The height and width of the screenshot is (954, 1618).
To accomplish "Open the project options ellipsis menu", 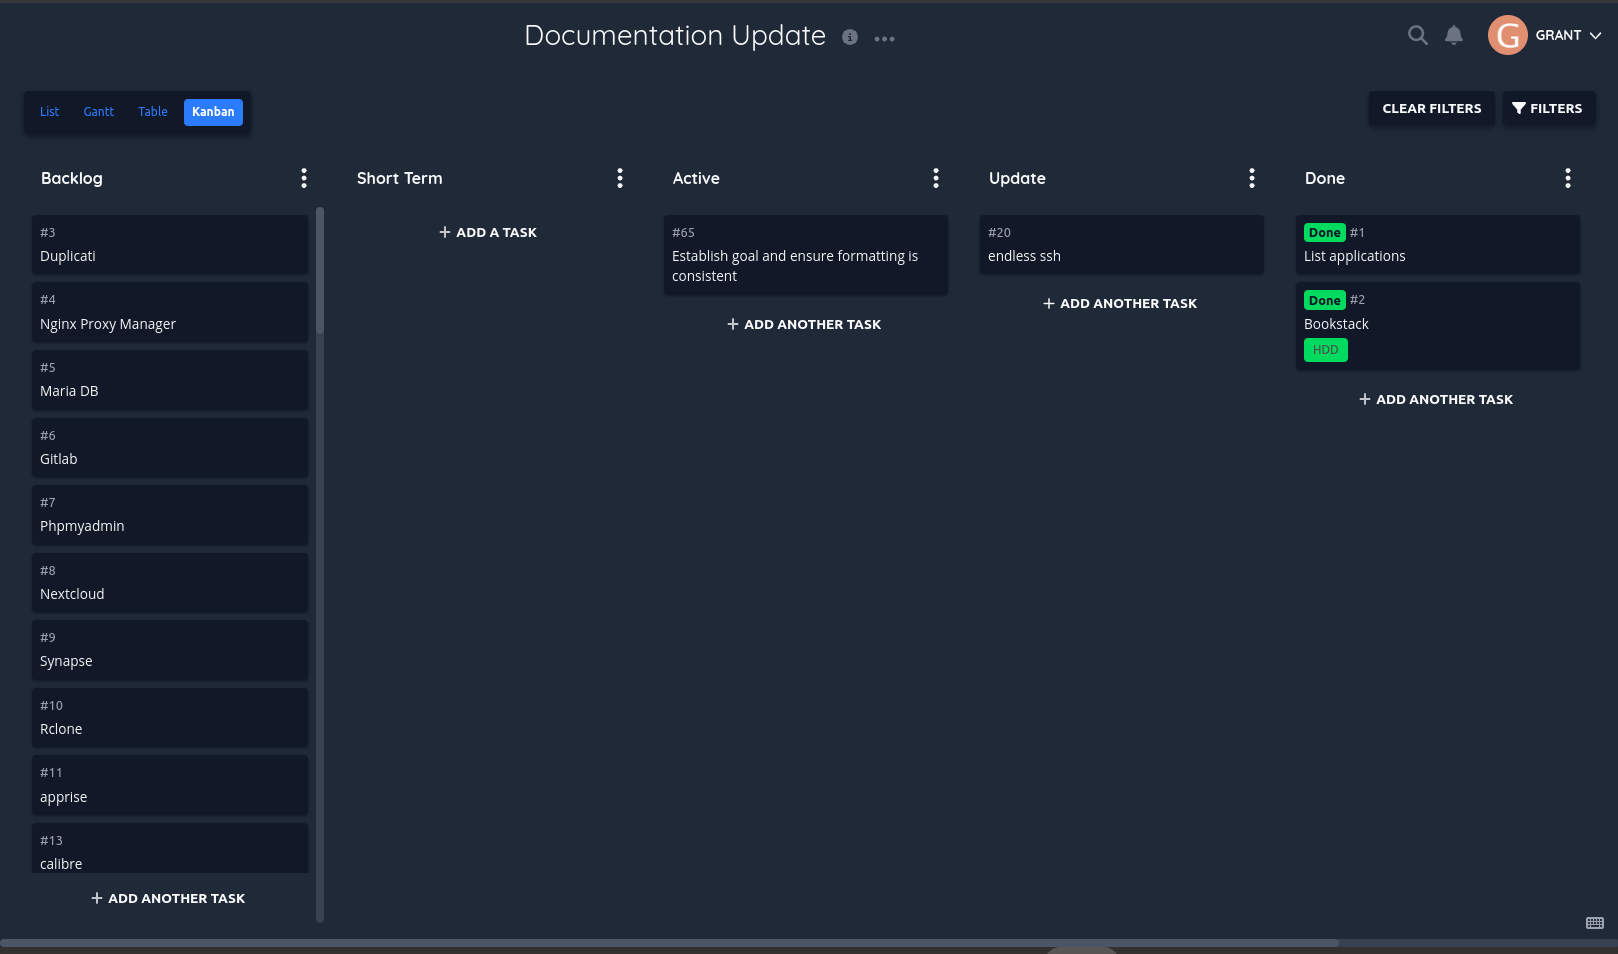I will 884,39.
